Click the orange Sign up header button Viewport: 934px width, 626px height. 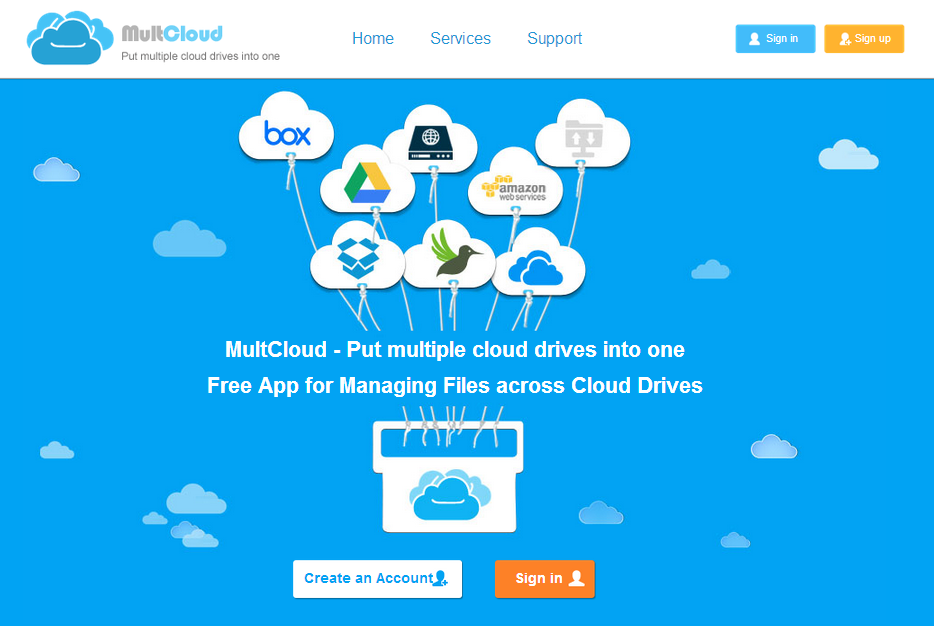[x=864, y=39]
